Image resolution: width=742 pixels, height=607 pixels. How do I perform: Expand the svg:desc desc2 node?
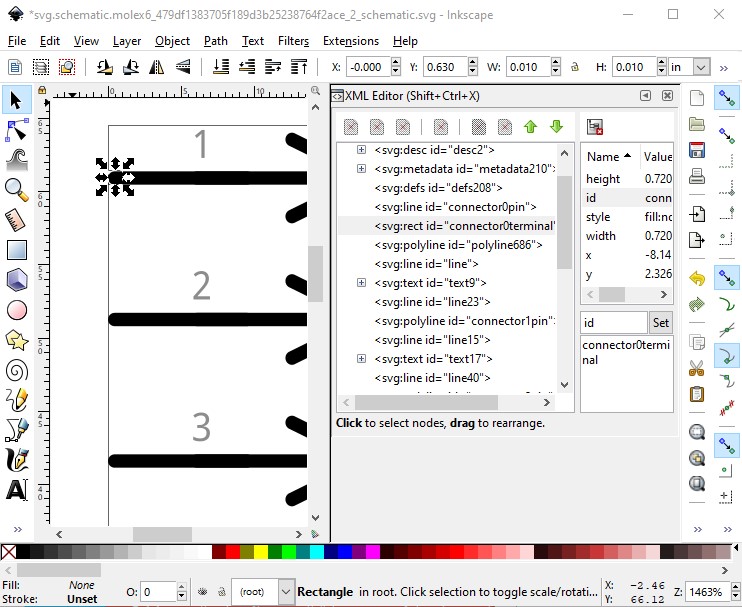tap(361, 150)
